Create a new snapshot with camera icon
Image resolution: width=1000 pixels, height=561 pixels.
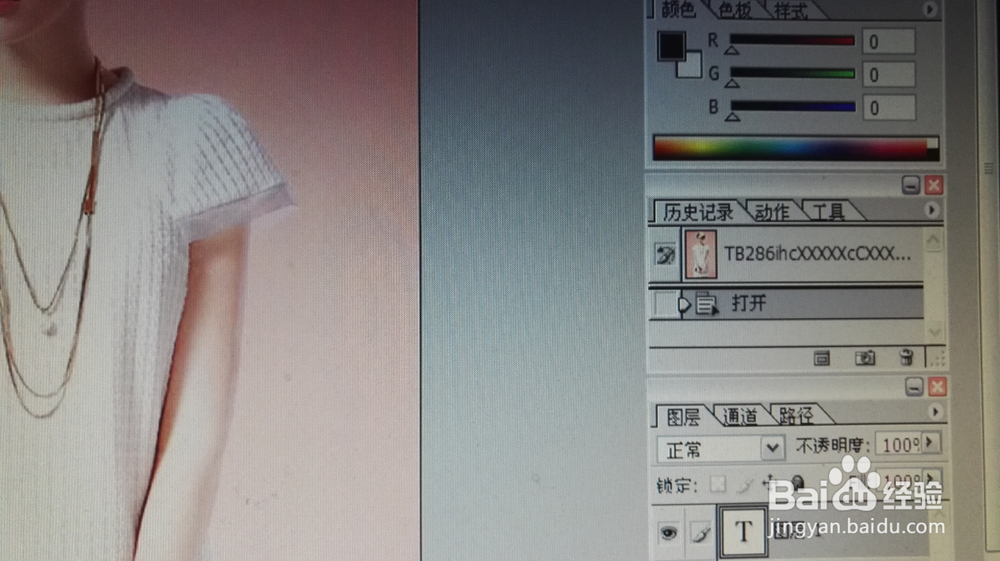[x=865, y=358]
